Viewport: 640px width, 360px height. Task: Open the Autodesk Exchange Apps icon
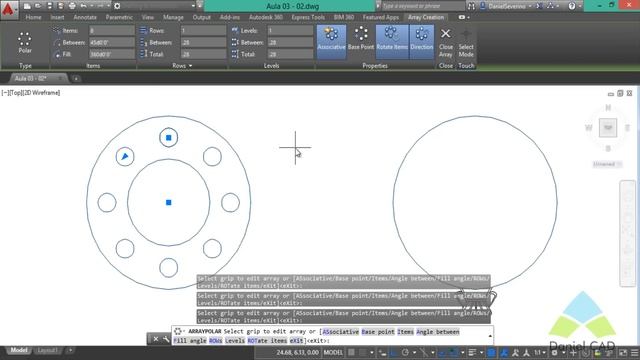coord(539,6)
